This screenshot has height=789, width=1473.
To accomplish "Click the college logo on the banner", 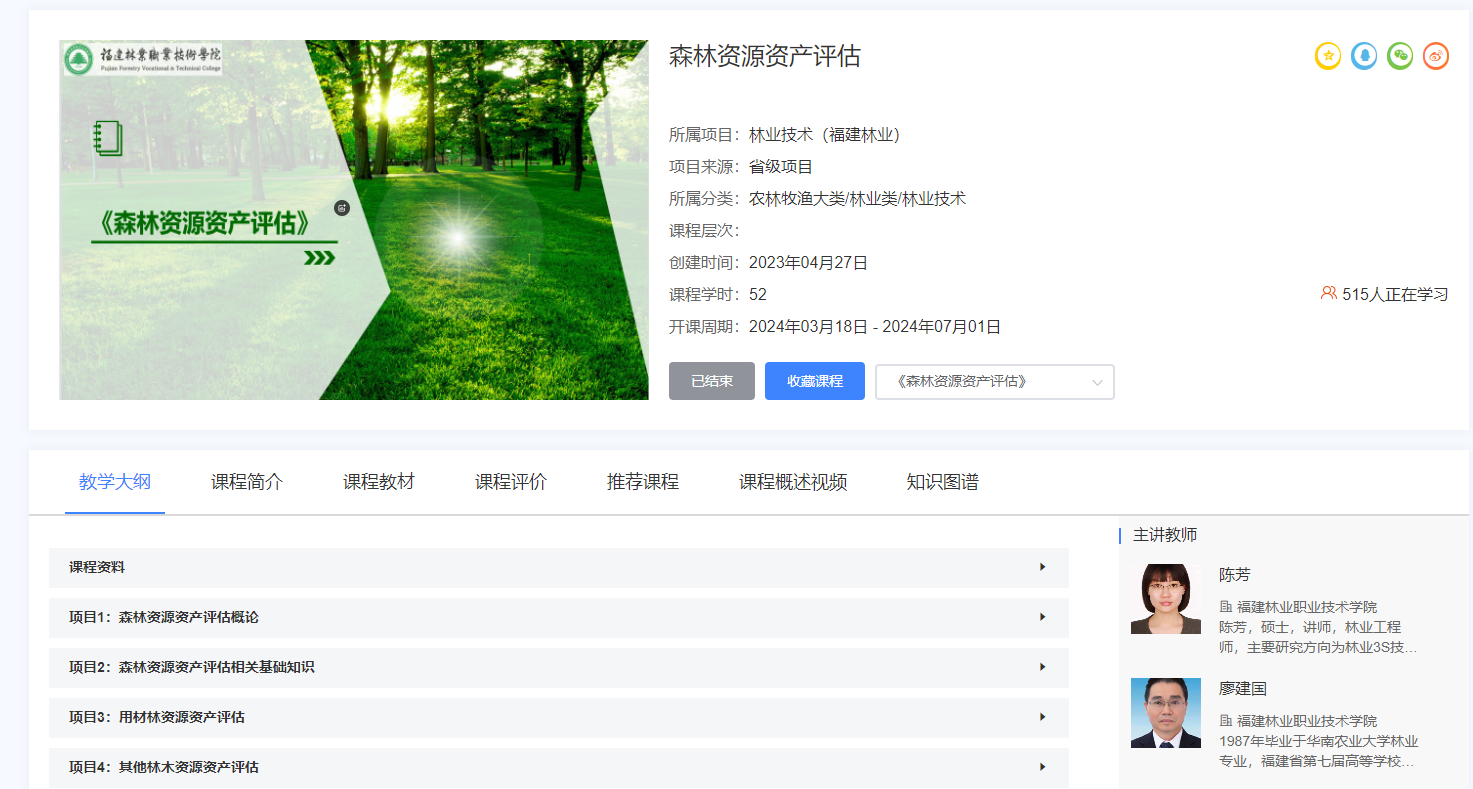I will (142, 59).
